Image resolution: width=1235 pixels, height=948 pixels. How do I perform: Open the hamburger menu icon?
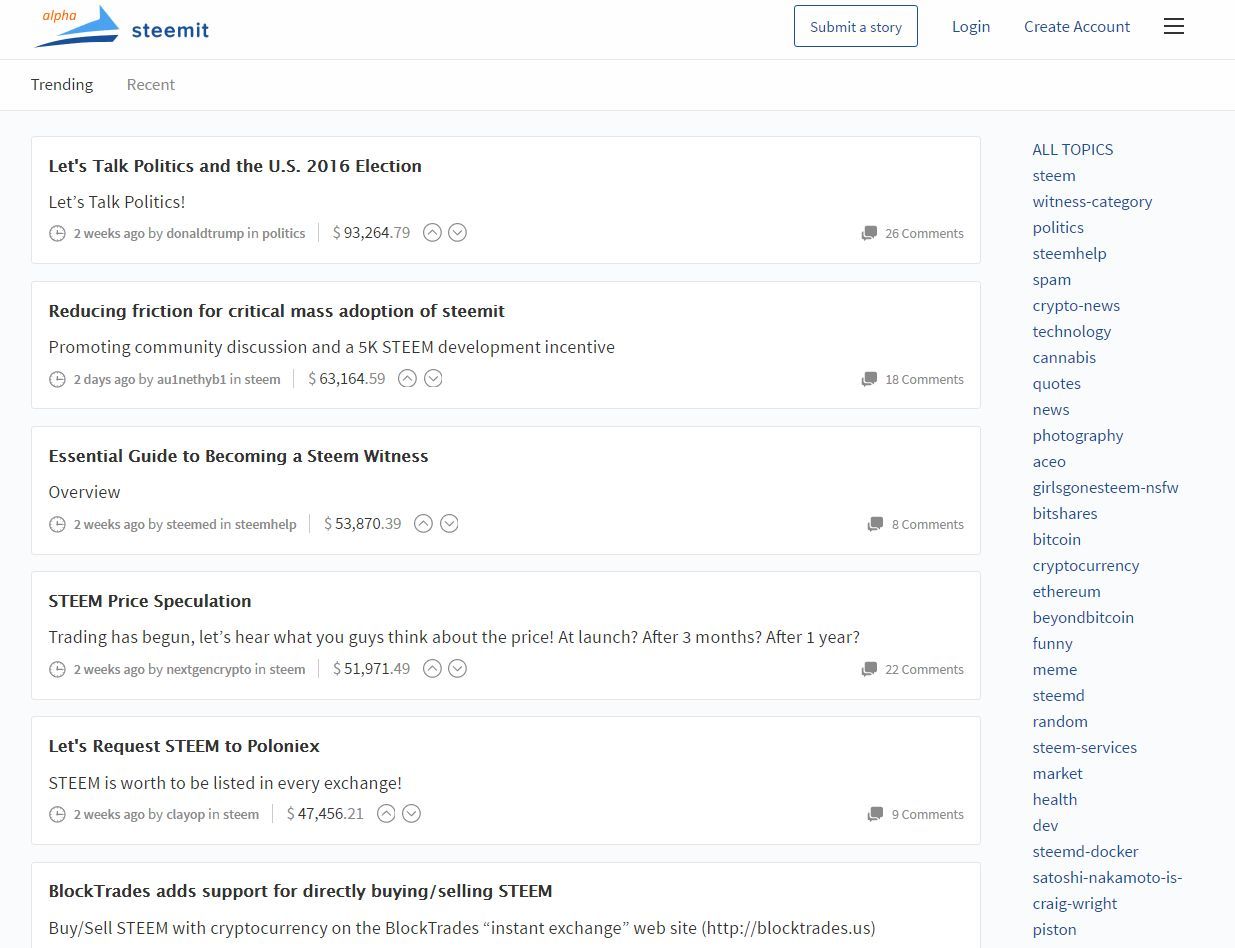1174,27
